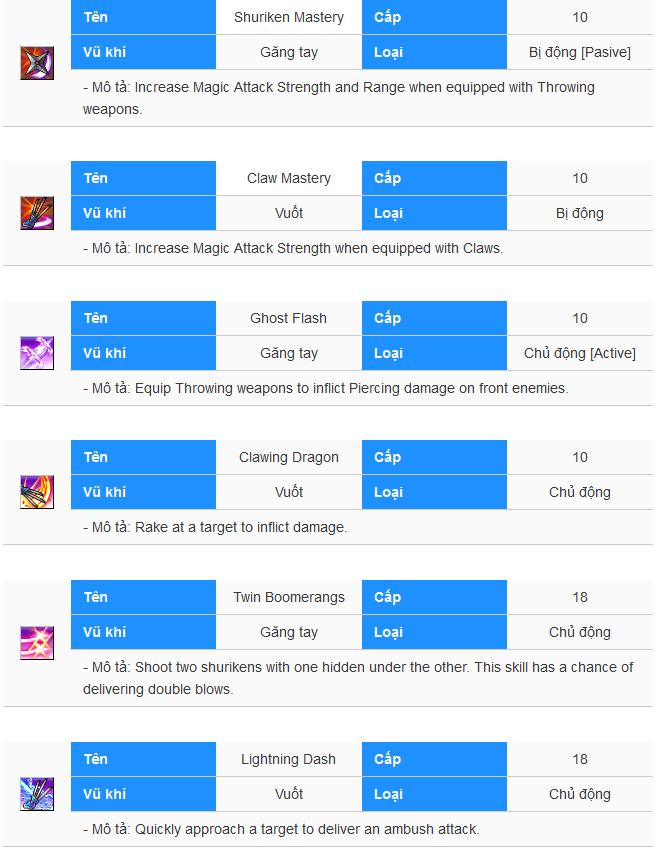
Task: Click the 'Tên' header in Ghost Flash table
Action: [143, 318]
